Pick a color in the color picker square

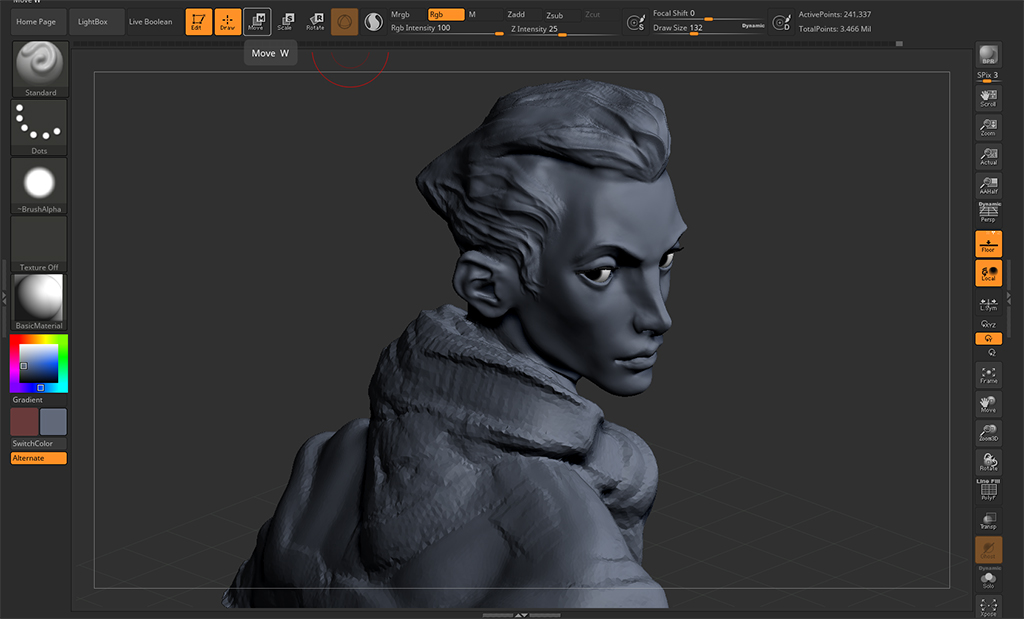39,363
